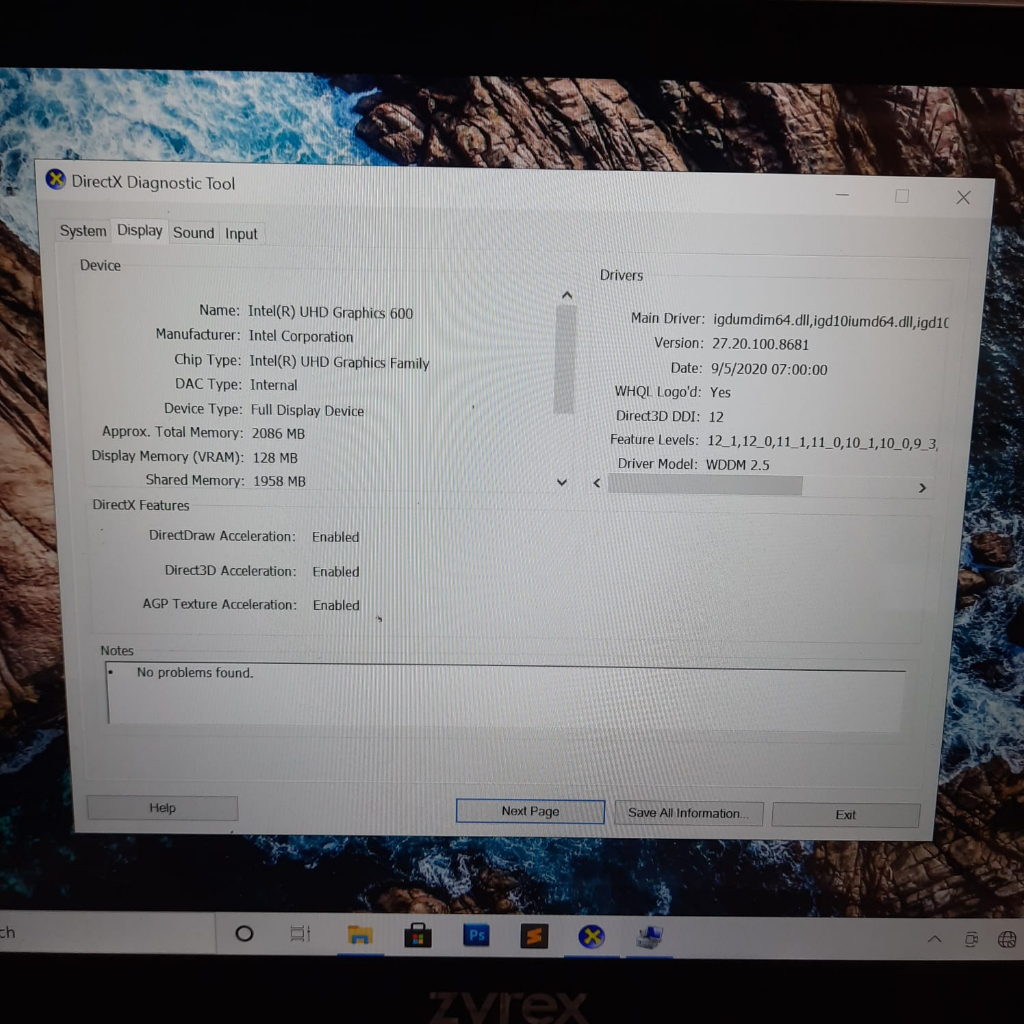Click DirectX Diagnostic taskbar icon

(x=592, y=937)
